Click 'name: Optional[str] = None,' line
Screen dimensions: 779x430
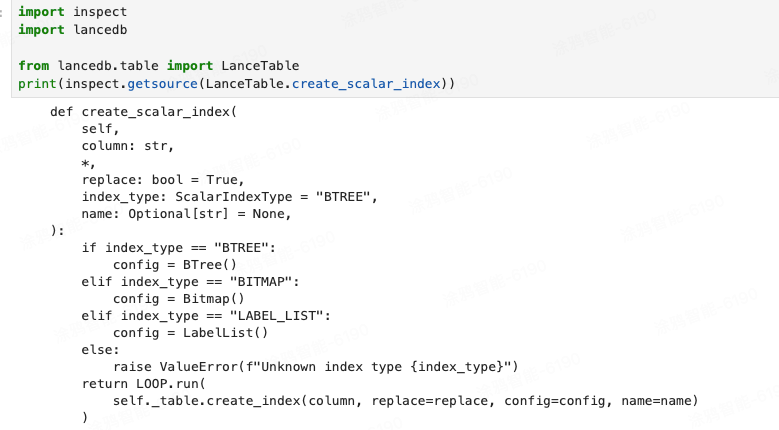click(x=186, y=214)
